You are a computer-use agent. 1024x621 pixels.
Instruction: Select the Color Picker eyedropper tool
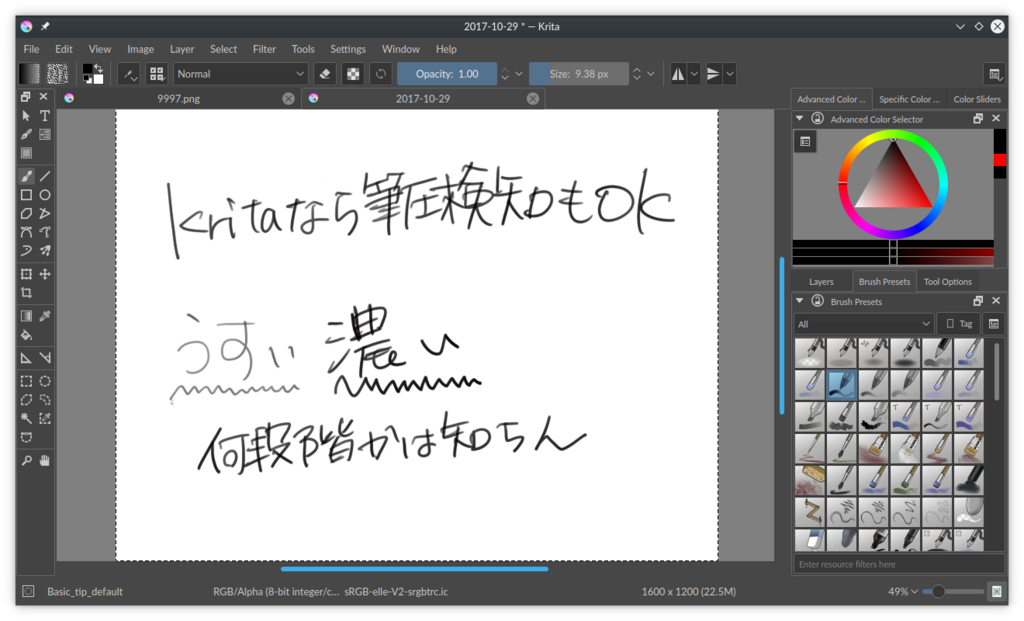(x=44, y=316)
